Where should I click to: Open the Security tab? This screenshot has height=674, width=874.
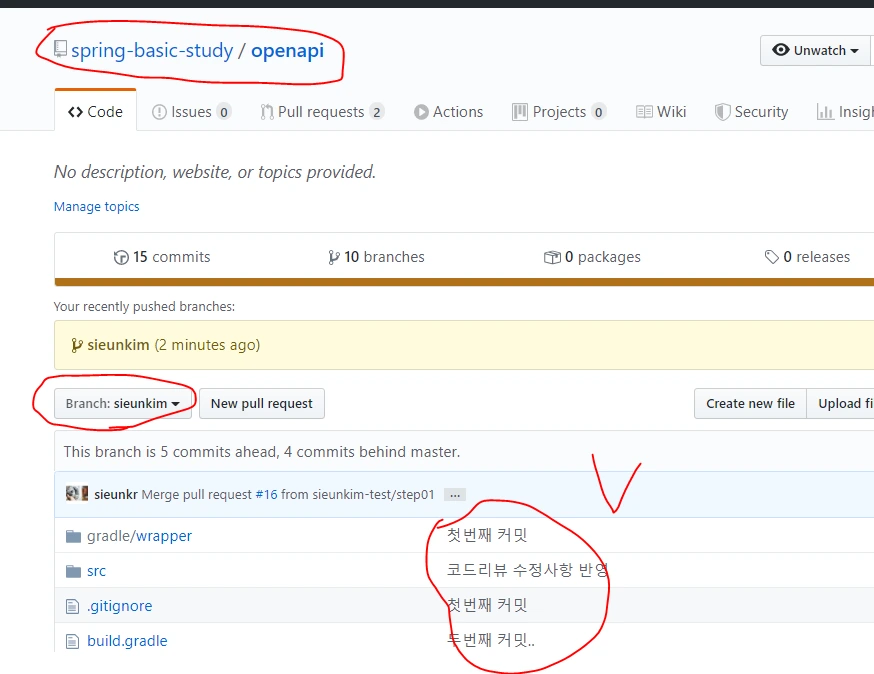click(x=751, y=112)
